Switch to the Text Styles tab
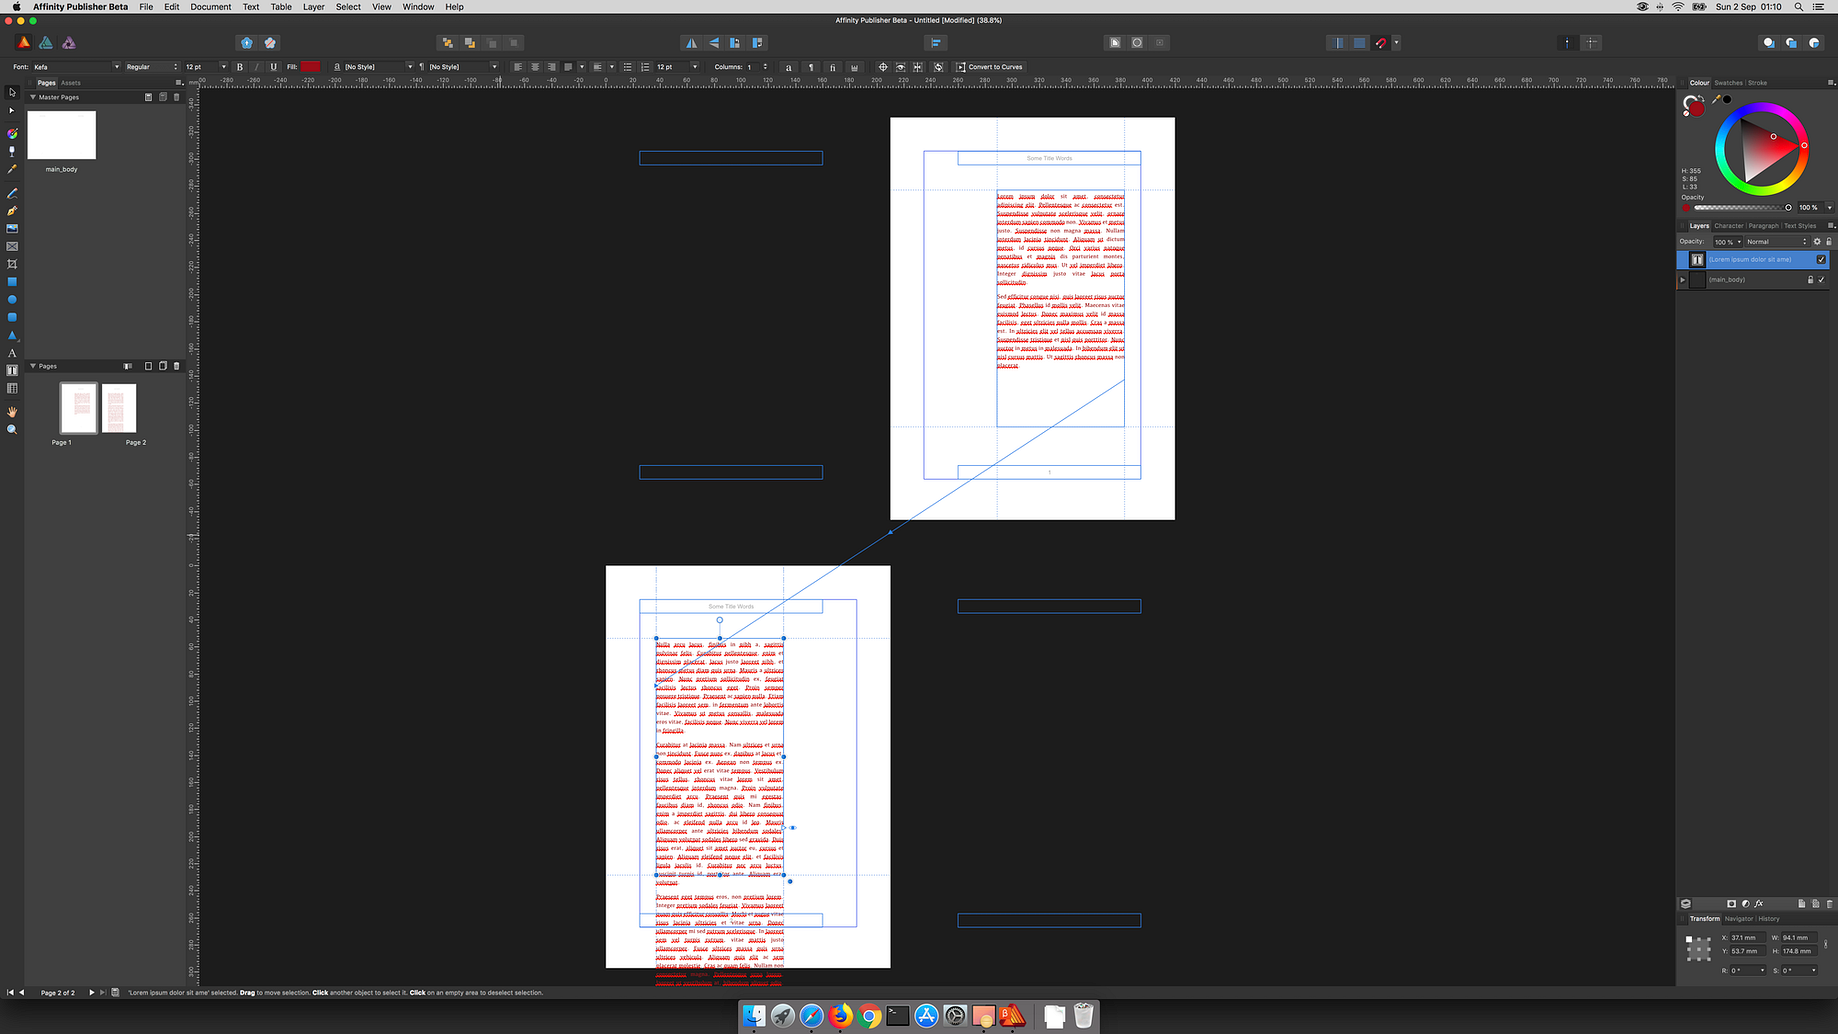This screenshot has height=1034, width=1838. (x=1800, y=226)
